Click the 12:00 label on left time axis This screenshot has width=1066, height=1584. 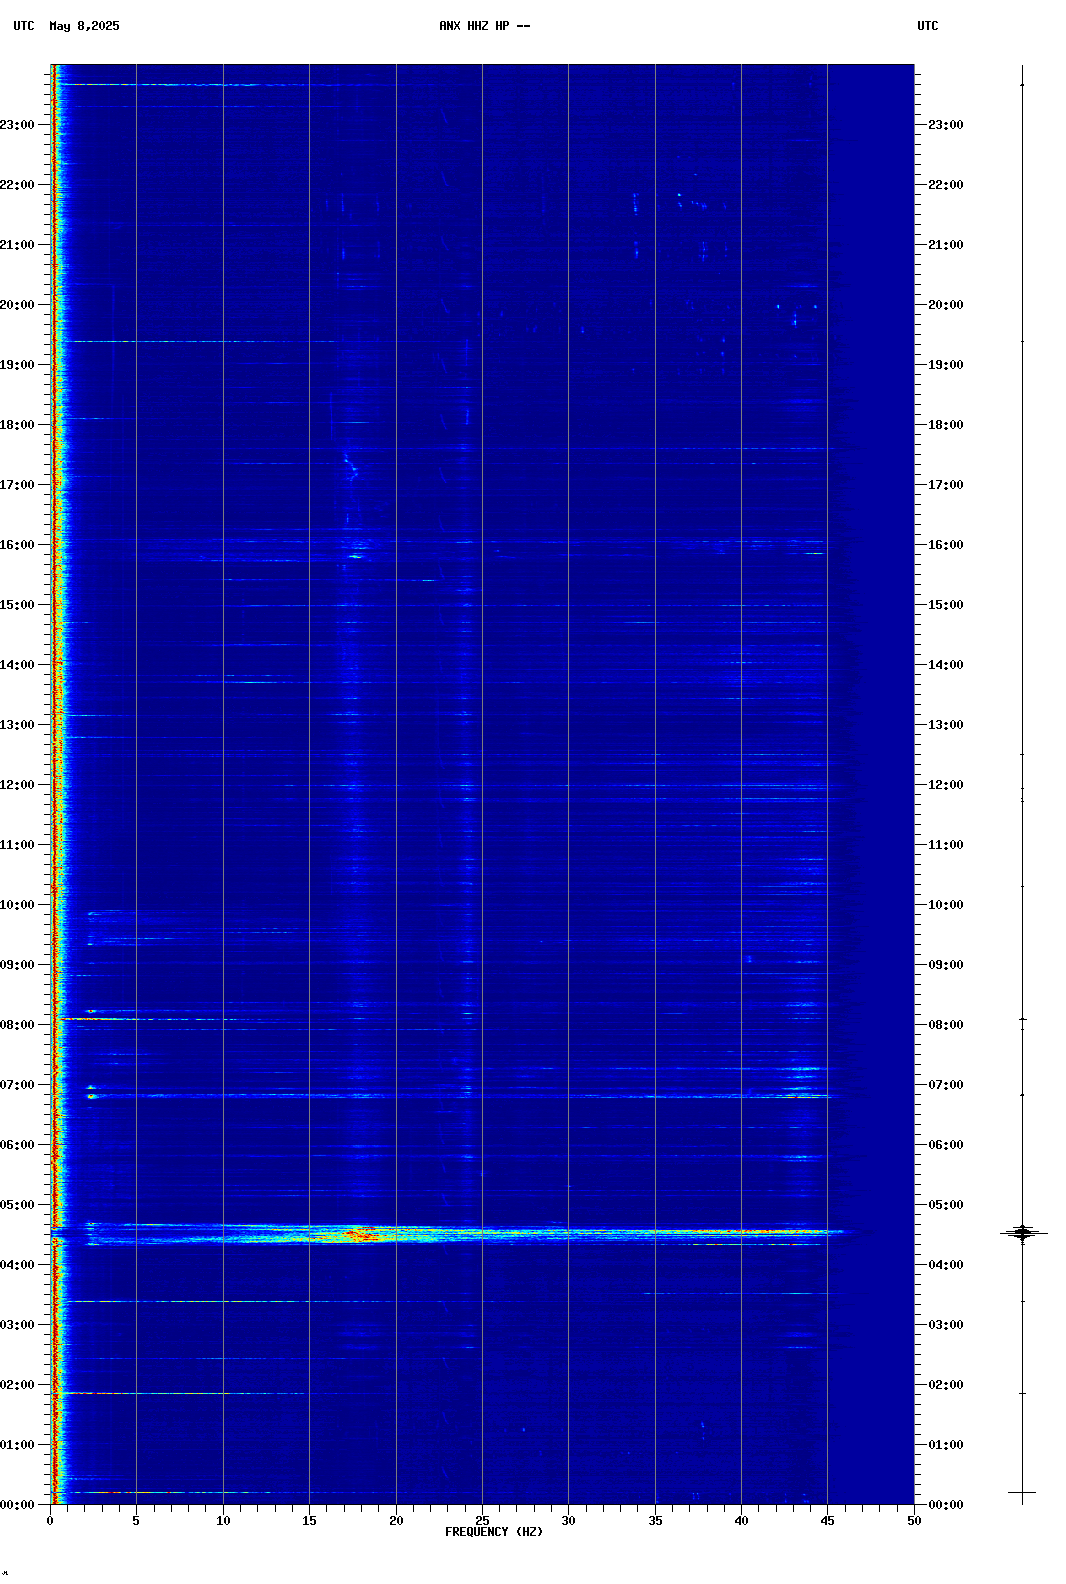point(17,785)
